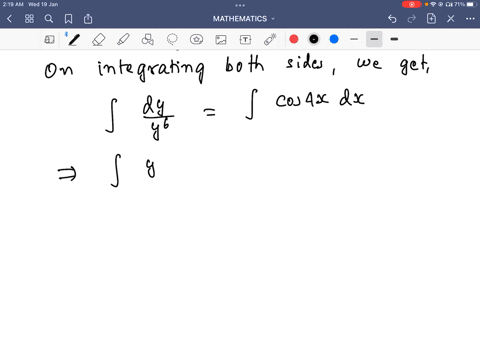480x360 pixels.
Task: Select the Shapes tool
Action: pyautogui.click(x=147, y=39)
